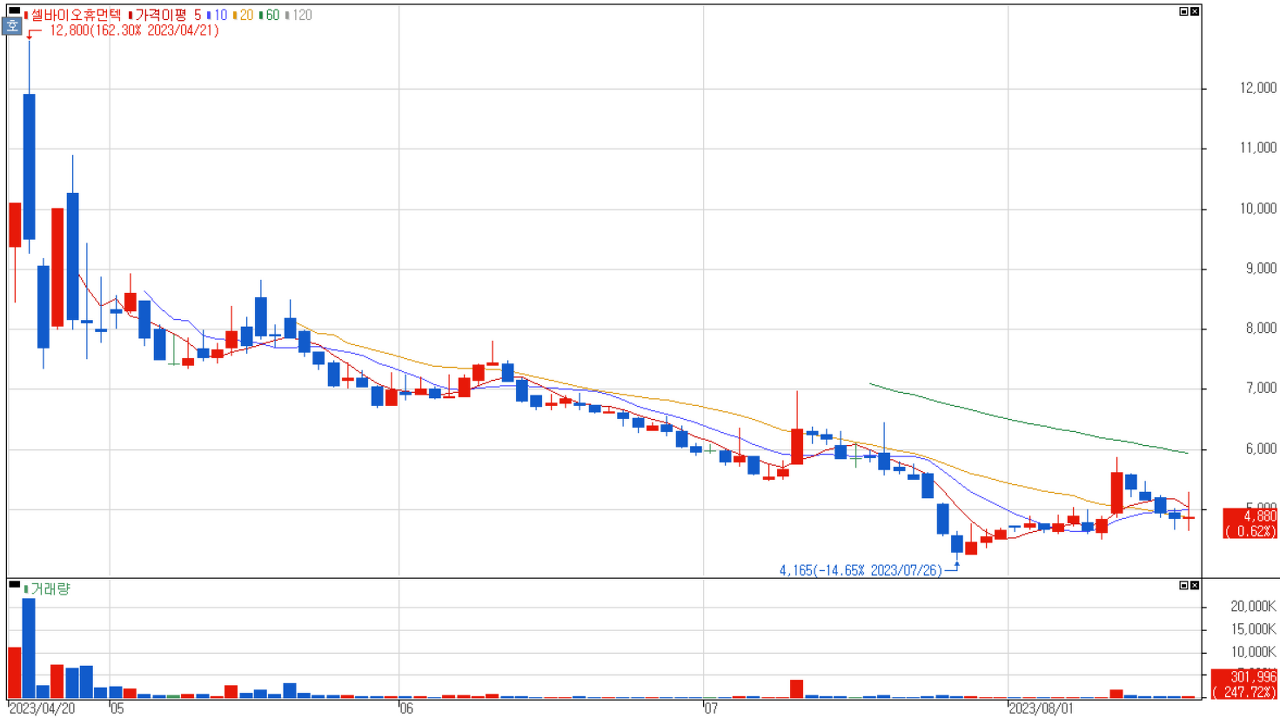Click the red 5-day average legend

[x=198, y=15]
